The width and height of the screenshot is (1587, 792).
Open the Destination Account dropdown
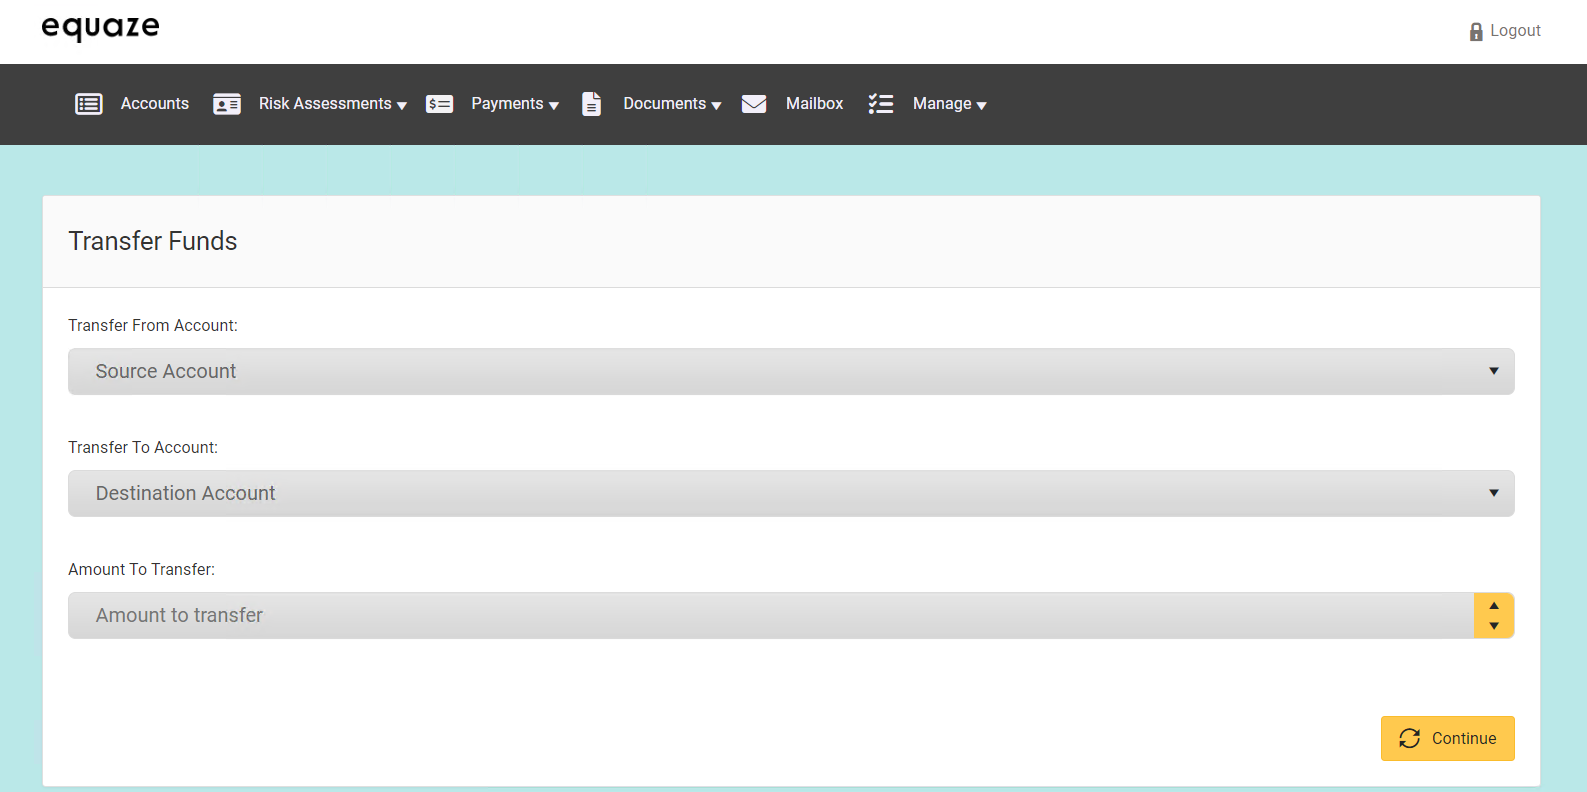click(790, 493)
